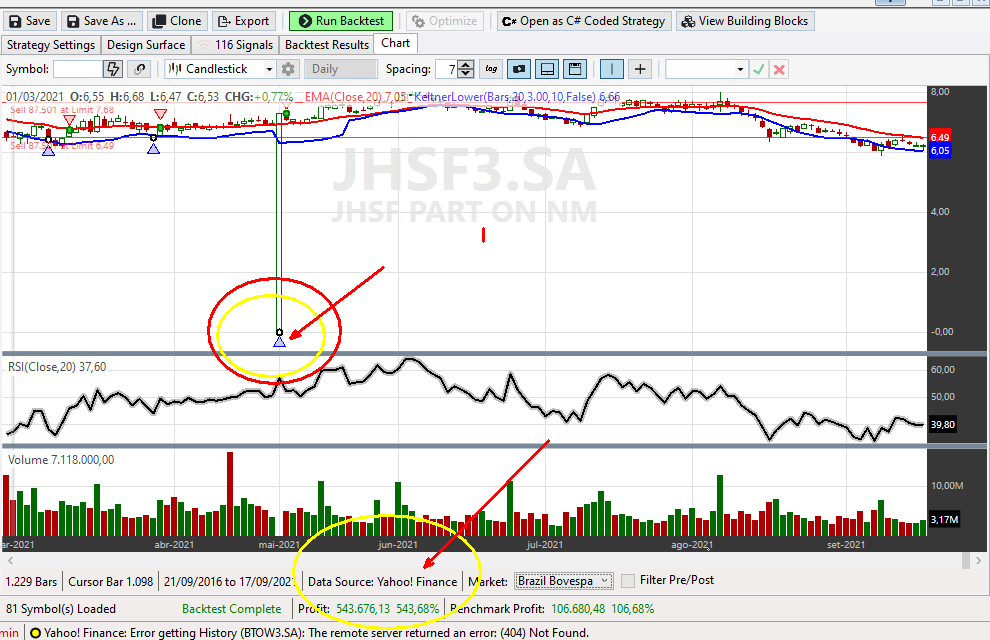Click Backtest Complete status text
This screenshot has height=640, width=990.
tap(231, 609)
